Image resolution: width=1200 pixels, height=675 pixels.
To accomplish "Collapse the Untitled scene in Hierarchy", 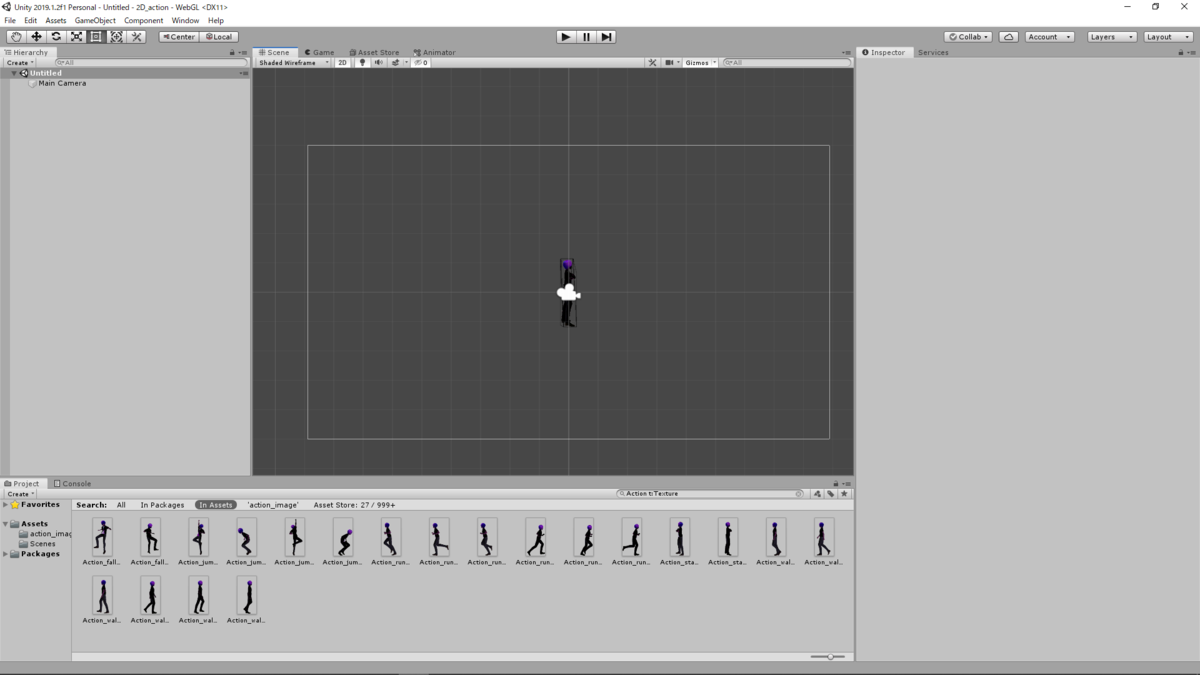I will point(14,73).
